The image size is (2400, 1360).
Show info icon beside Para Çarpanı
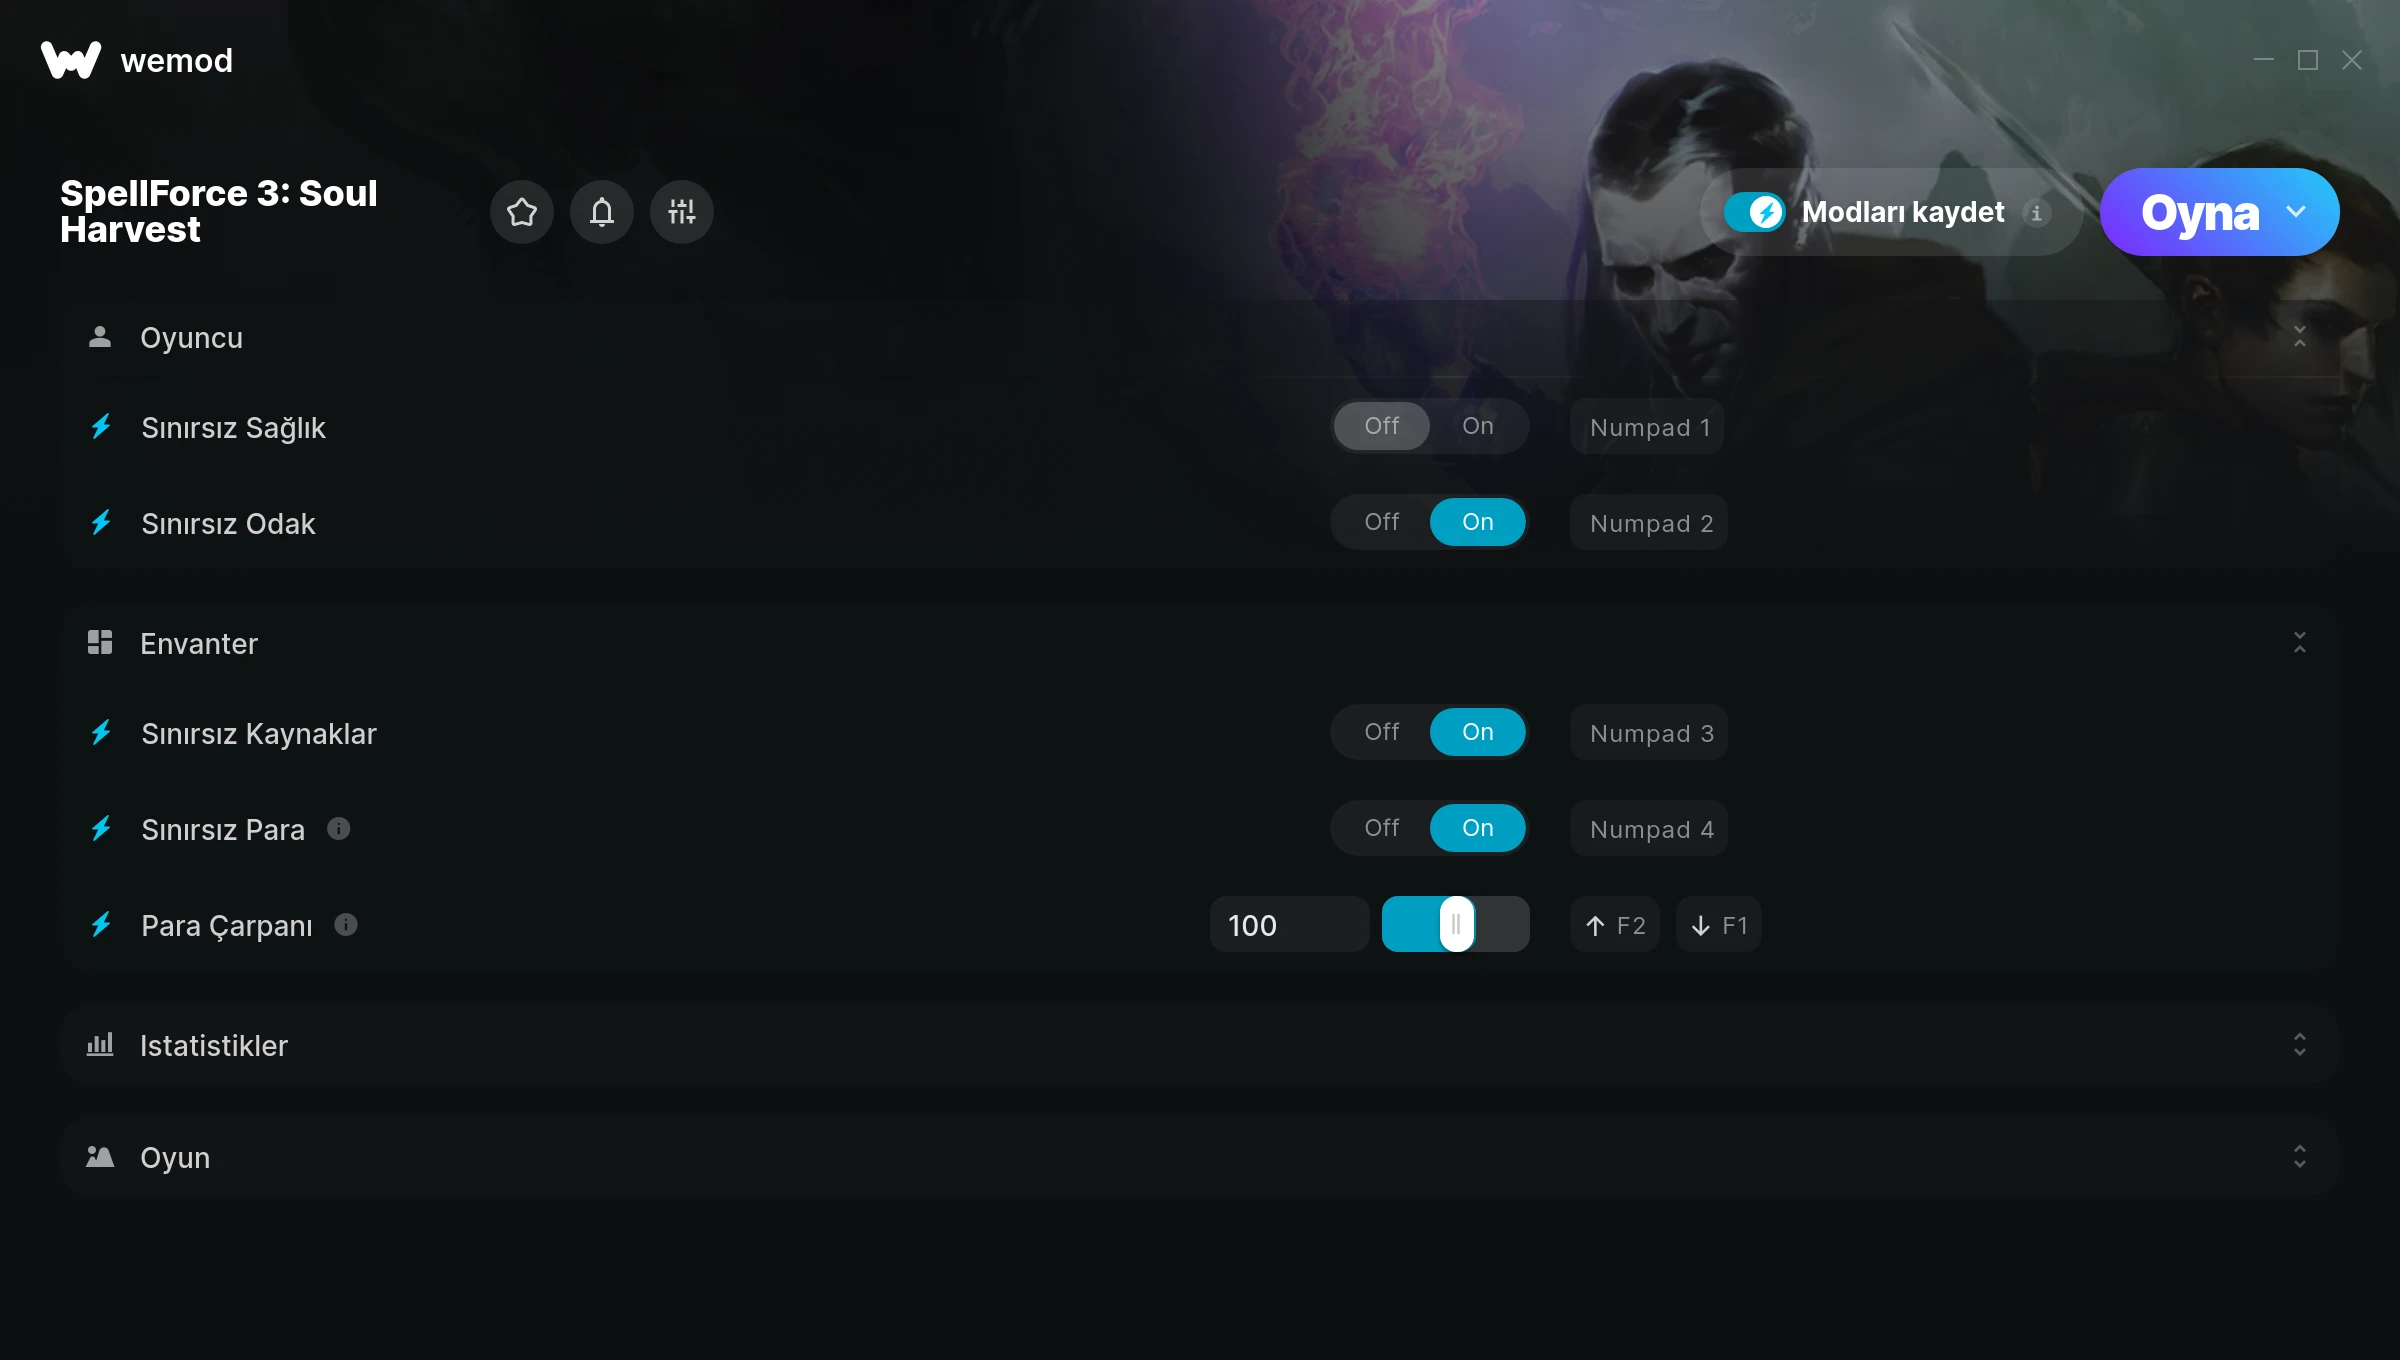(x=346, y=925)
